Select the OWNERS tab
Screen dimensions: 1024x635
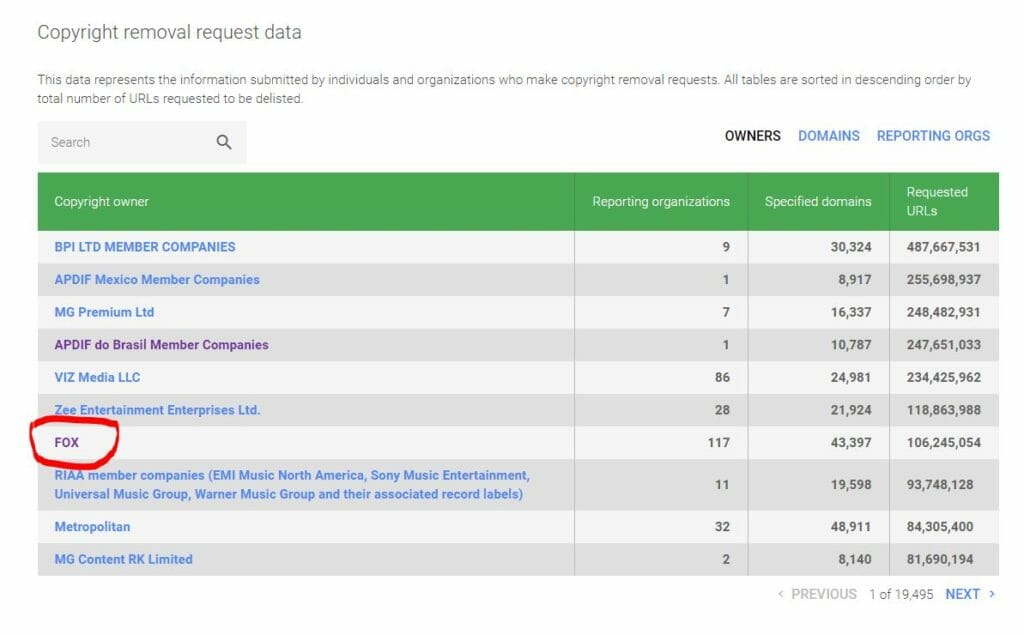(x=752, y=135)
